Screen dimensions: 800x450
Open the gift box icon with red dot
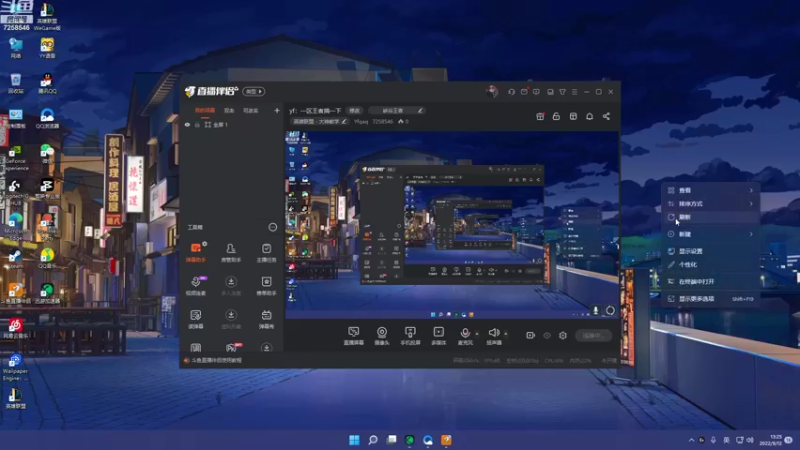pos(540,116)
